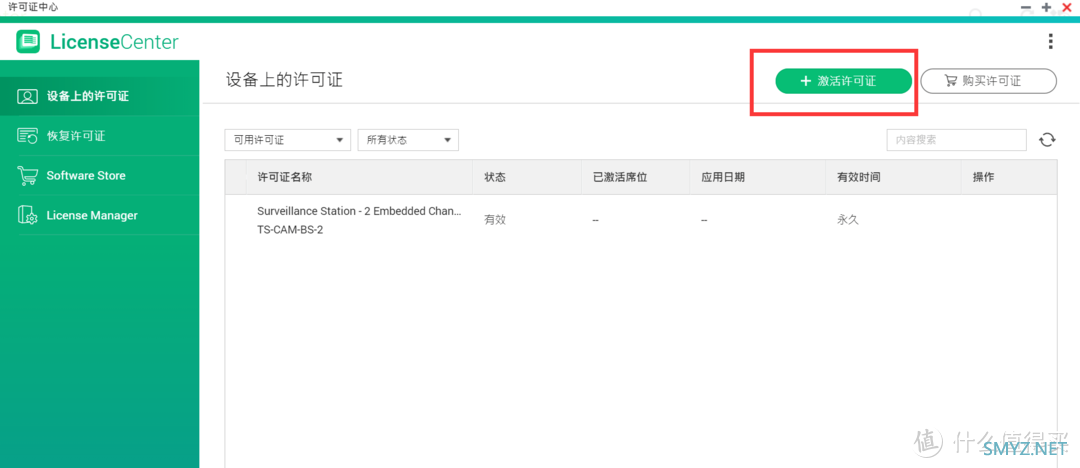Go to Software Store in the sidebar
Screen dimensions: 1080x468
100,176
